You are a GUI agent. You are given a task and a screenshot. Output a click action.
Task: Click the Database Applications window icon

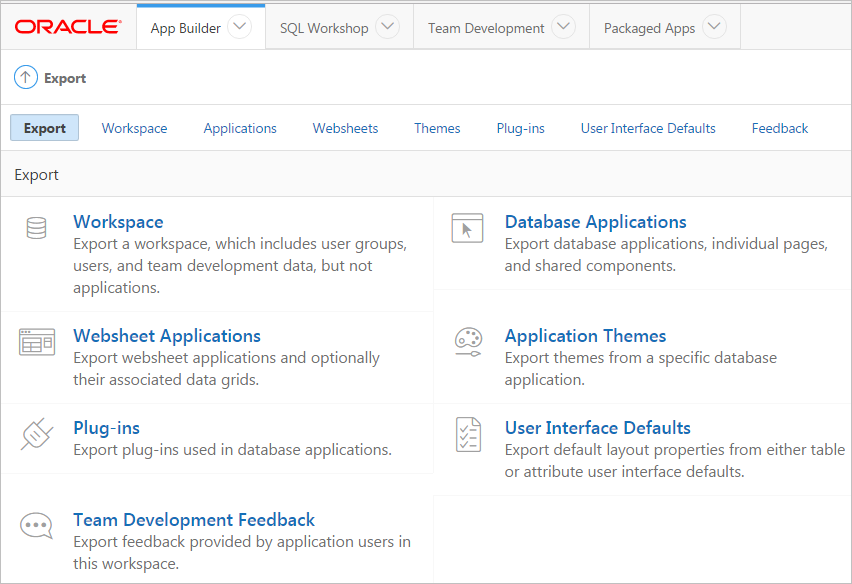point(467,228)
